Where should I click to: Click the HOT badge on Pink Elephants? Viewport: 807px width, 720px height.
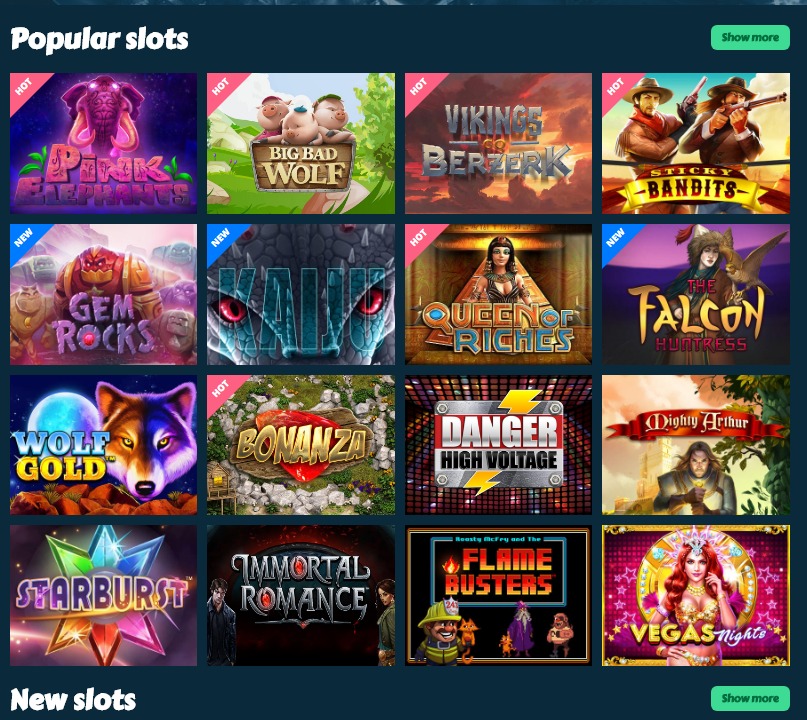click(x=24, y=86)
